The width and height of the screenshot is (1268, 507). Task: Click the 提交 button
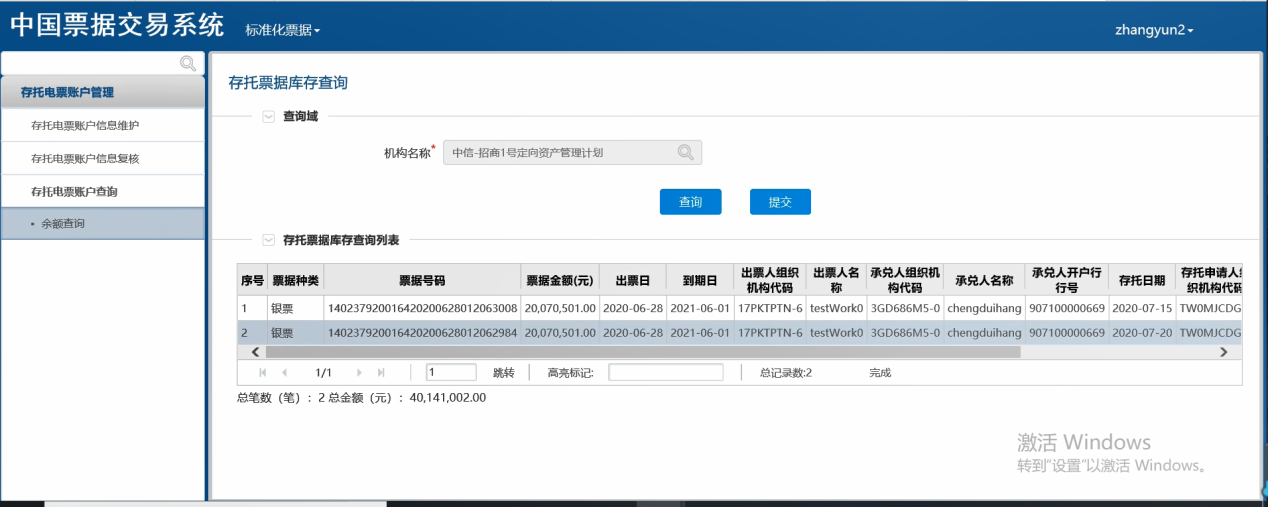tap(780, 202)
